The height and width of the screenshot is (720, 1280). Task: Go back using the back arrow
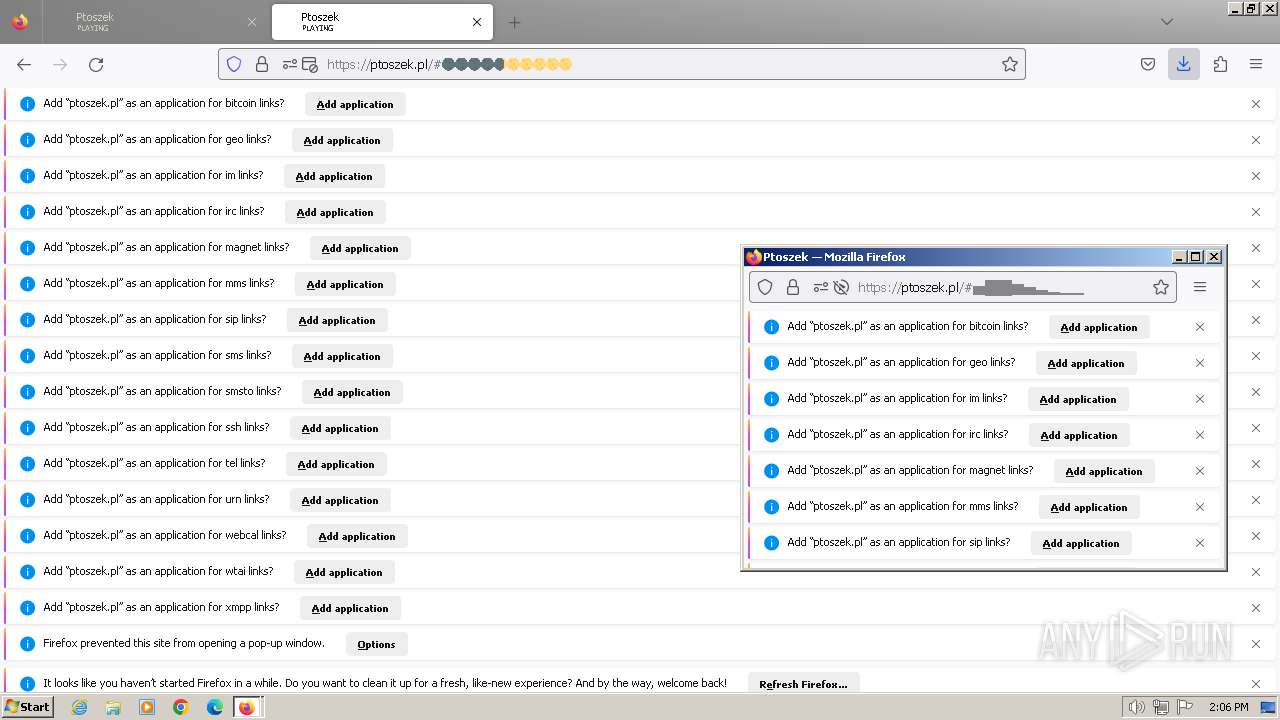24,64
